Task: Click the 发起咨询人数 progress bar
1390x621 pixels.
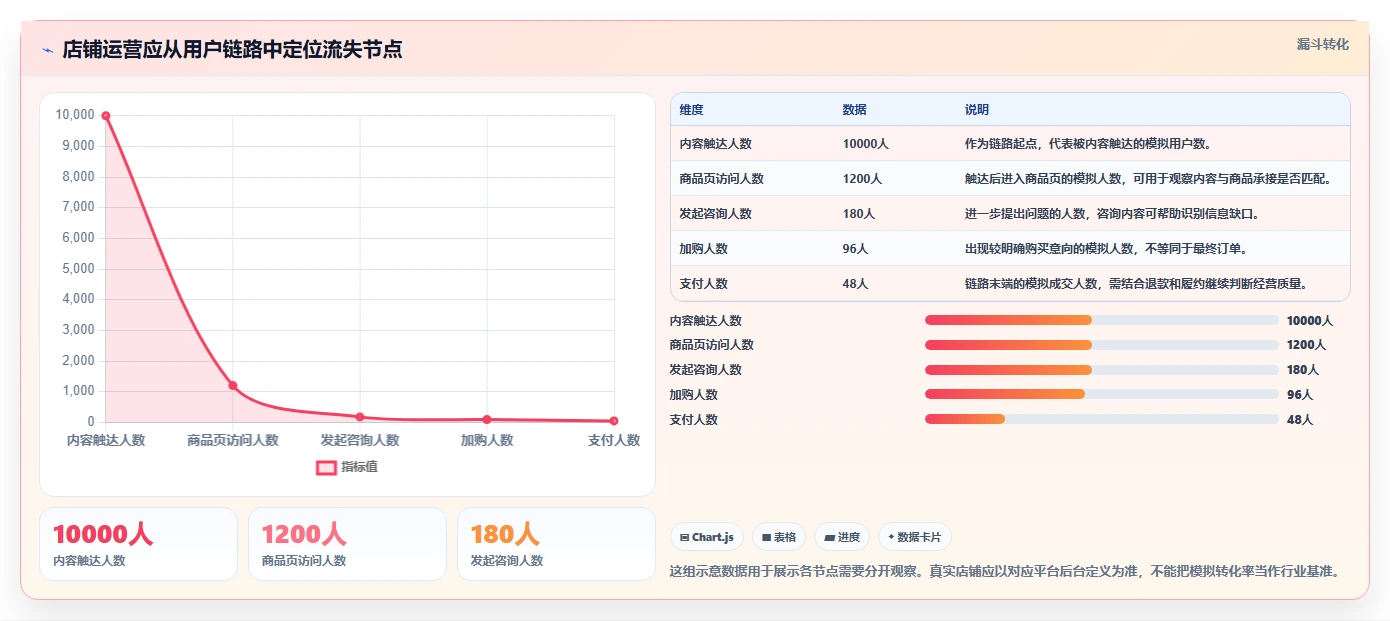Action: 1102,370
